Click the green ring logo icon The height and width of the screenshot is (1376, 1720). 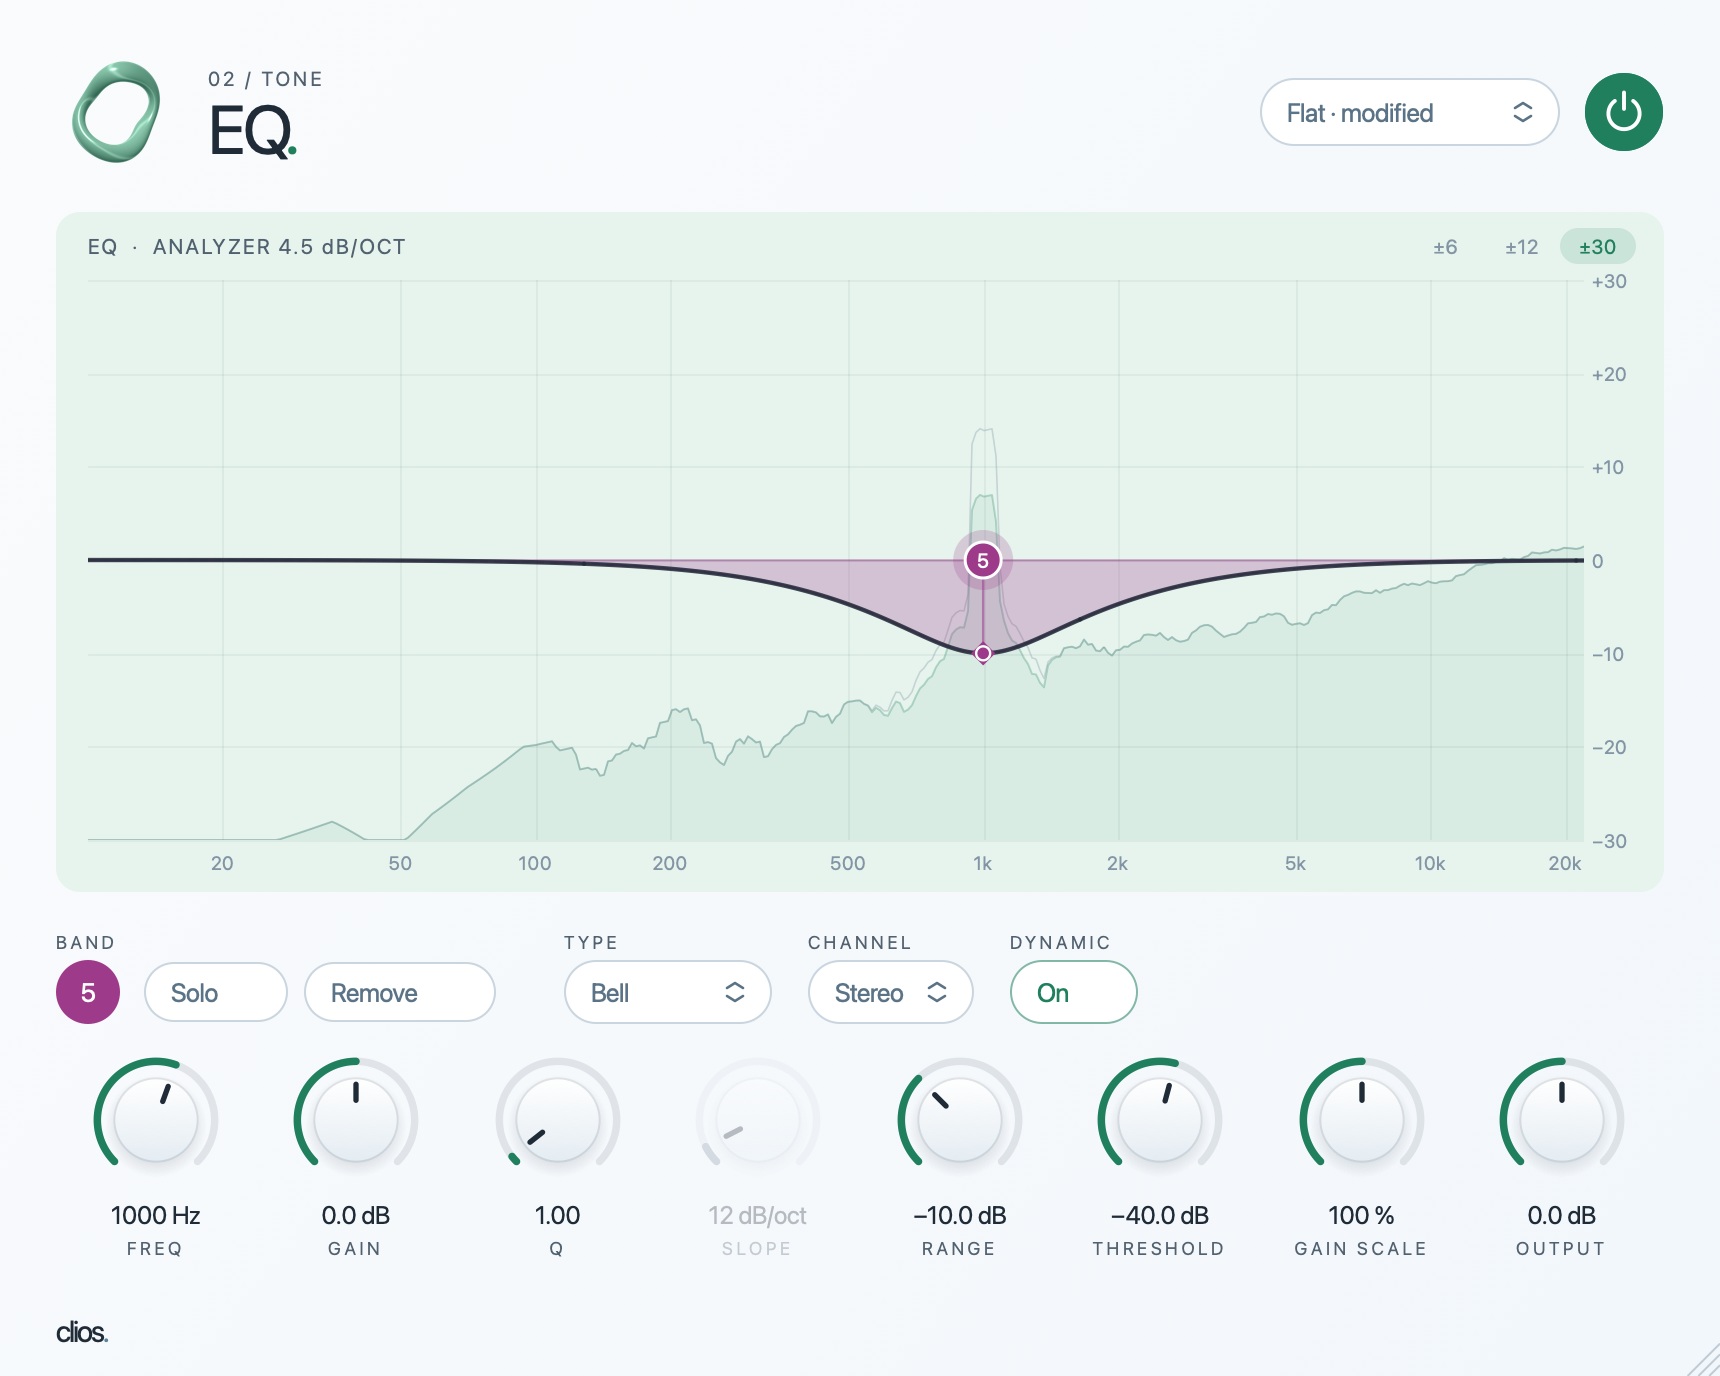(x=116, y=112)
